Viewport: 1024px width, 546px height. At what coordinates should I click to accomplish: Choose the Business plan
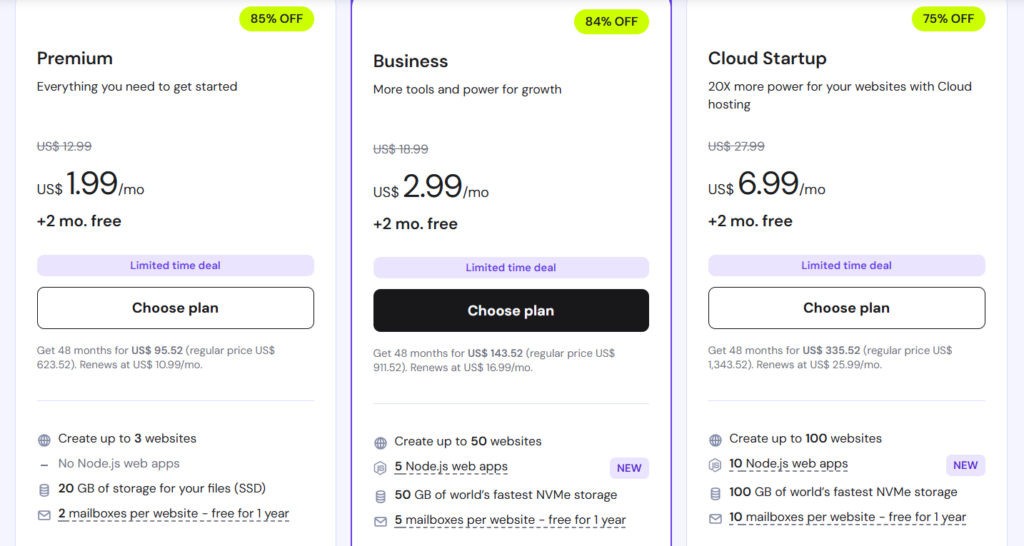[x=511, y=311]
